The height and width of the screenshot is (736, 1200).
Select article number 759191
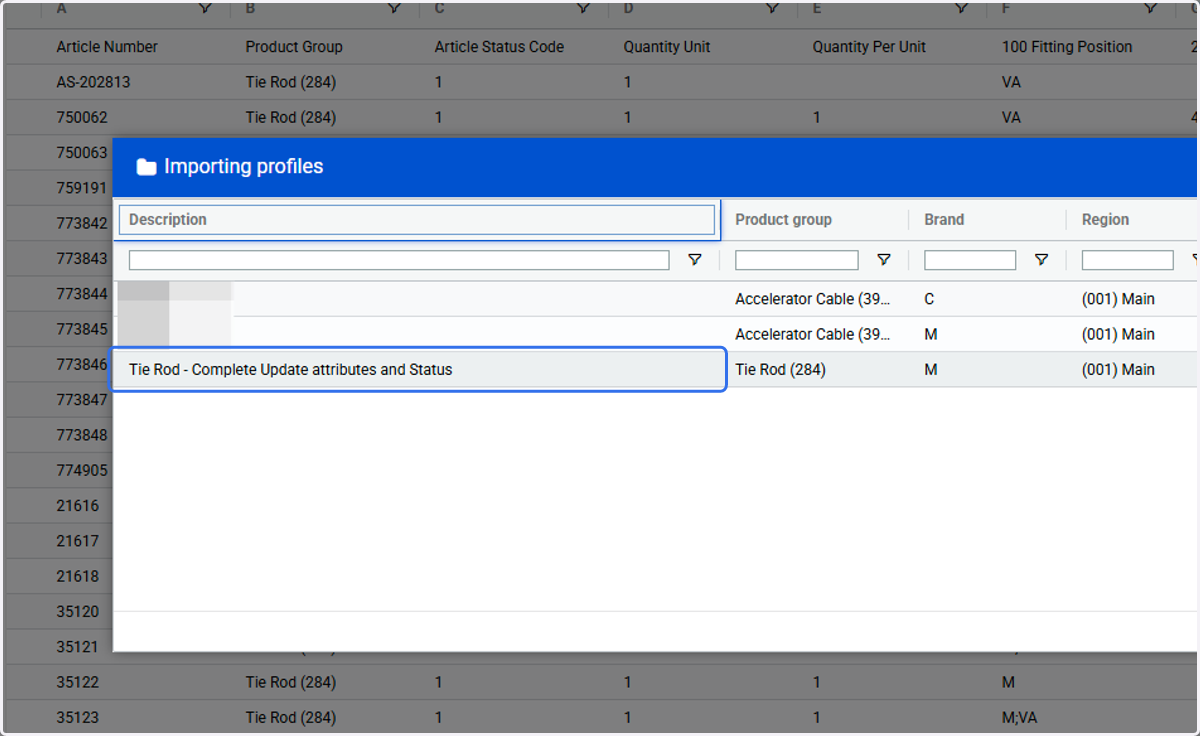[x=82, y=188]
